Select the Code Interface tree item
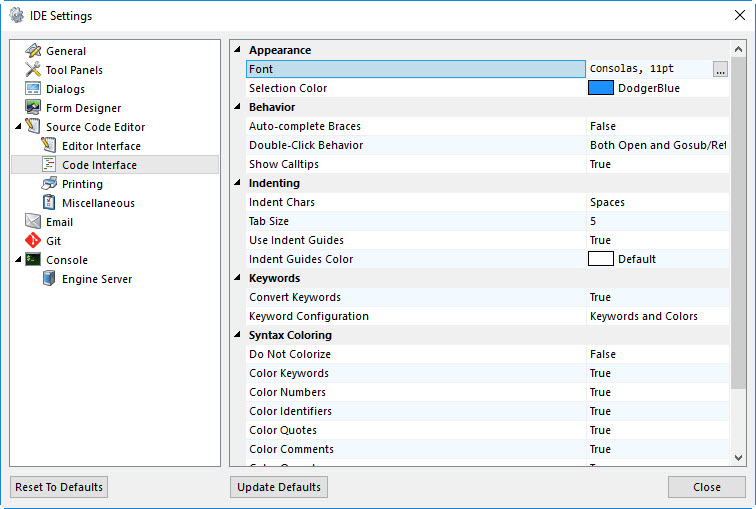This screenshot has width=756, height=509. click(x=99, y=165)
